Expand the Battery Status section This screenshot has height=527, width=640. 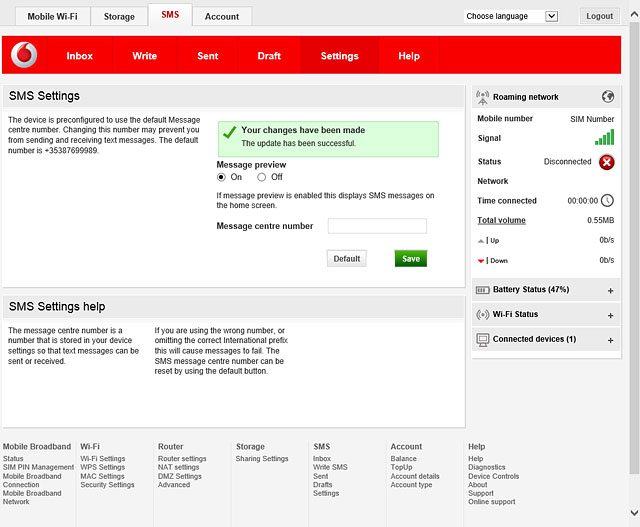coord(610,291)
